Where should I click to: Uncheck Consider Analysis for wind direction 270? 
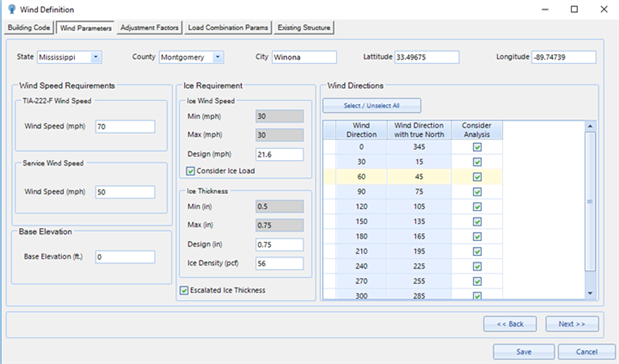477,281
